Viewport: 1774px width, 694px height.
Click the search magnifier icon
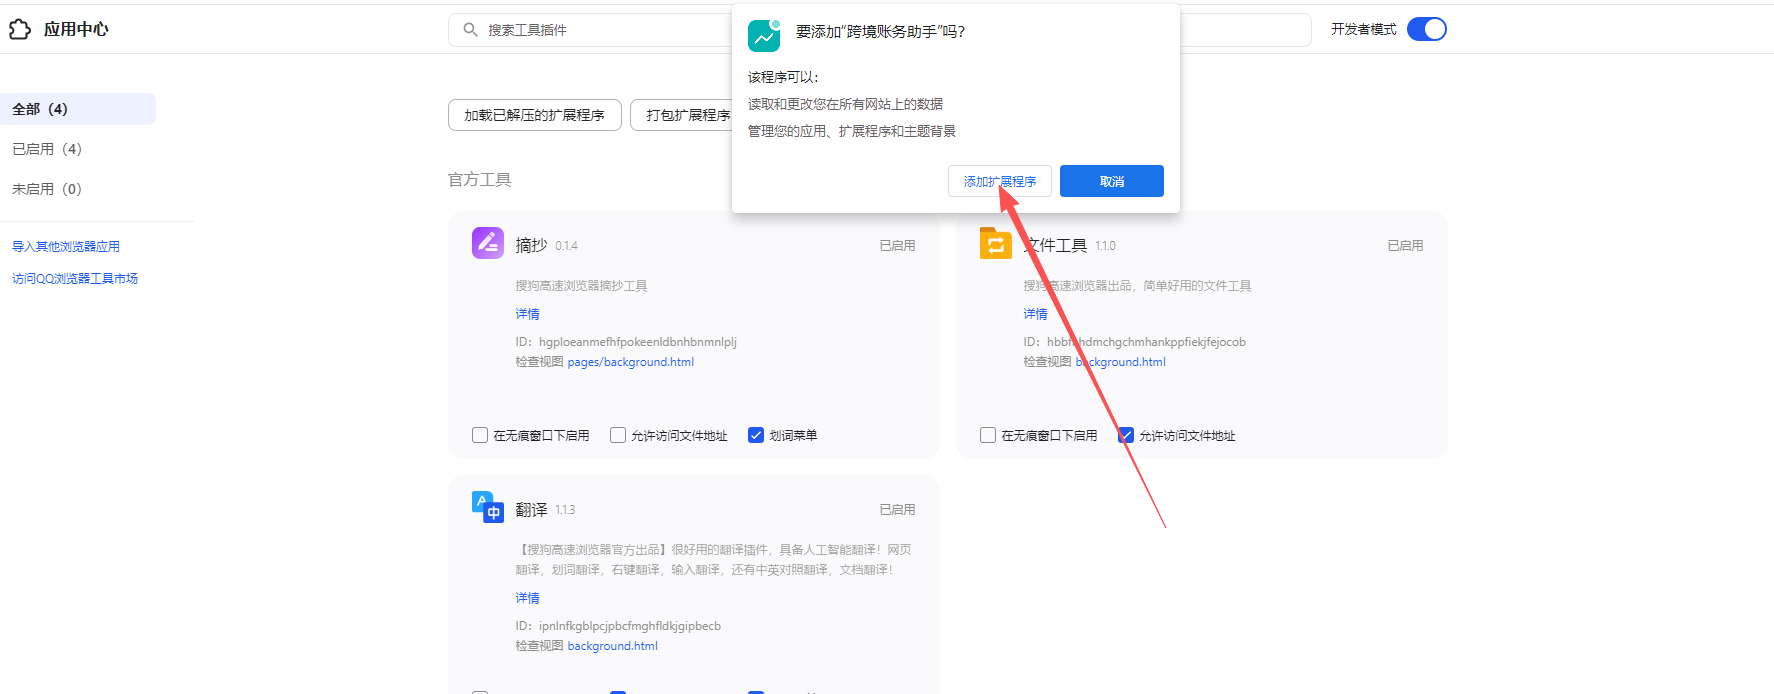pos(470,30)
